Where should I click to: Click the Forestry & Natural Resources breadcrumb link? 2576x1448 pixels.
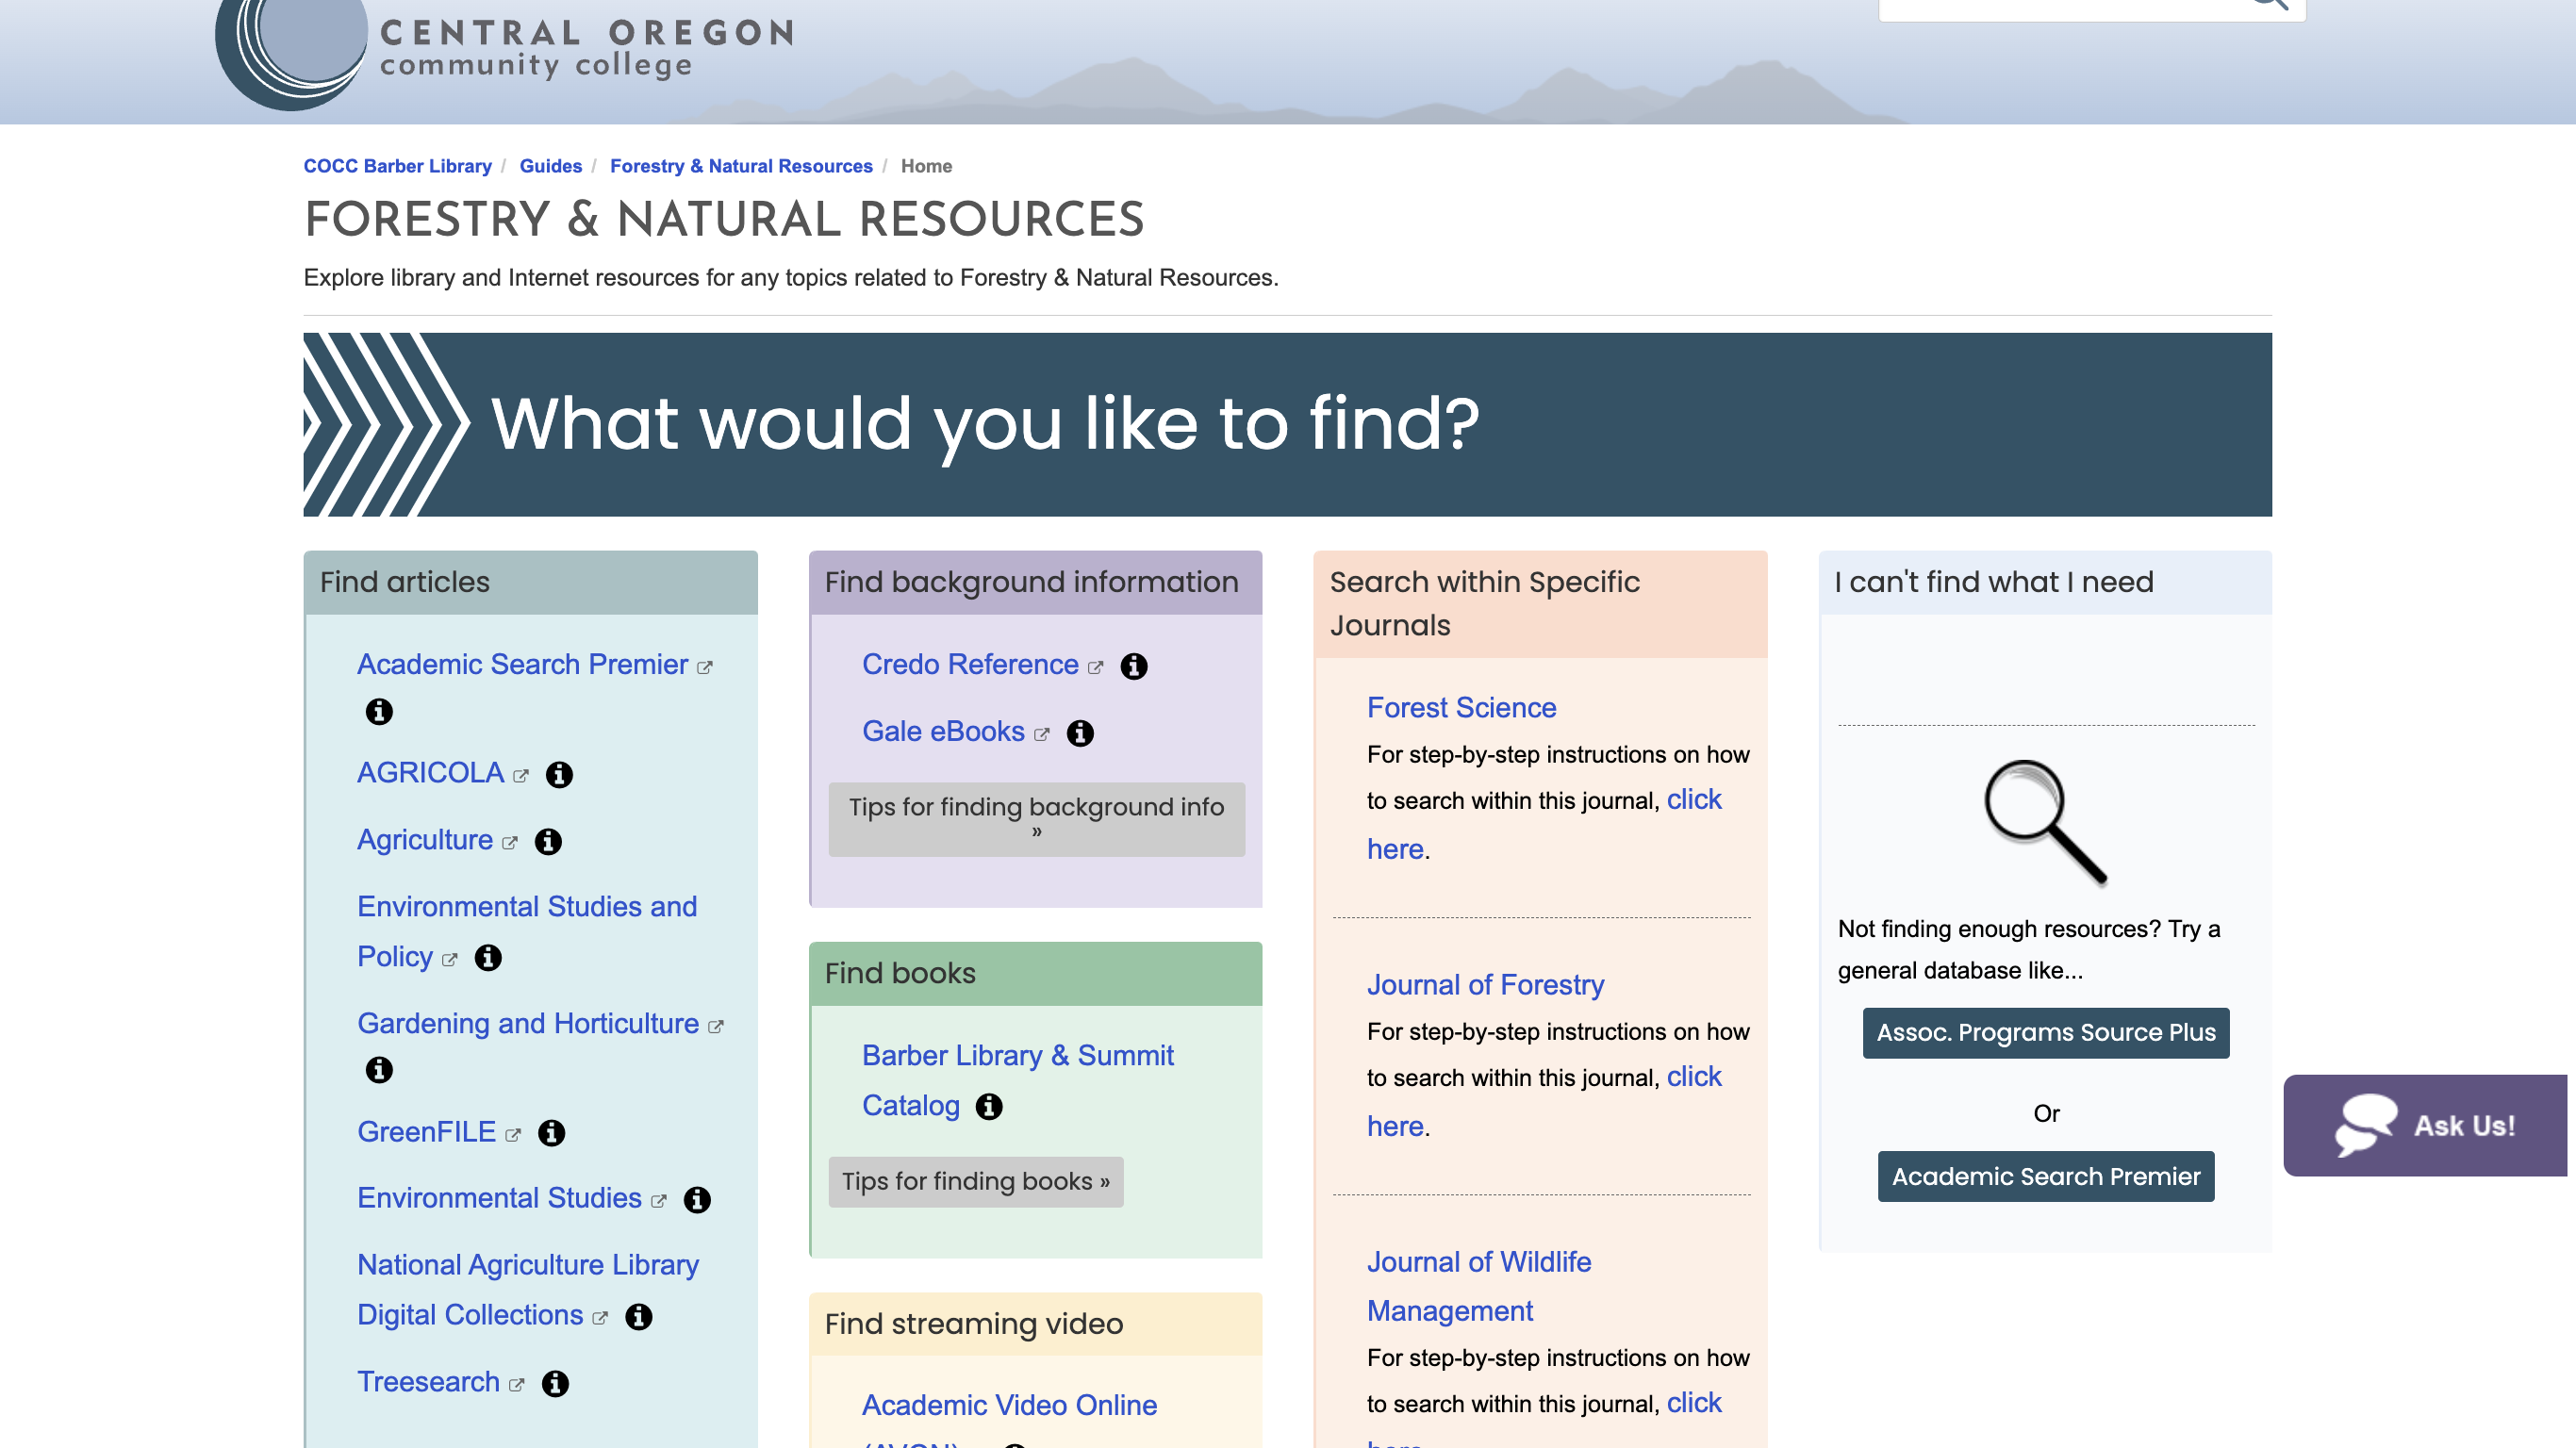point(741,164)
